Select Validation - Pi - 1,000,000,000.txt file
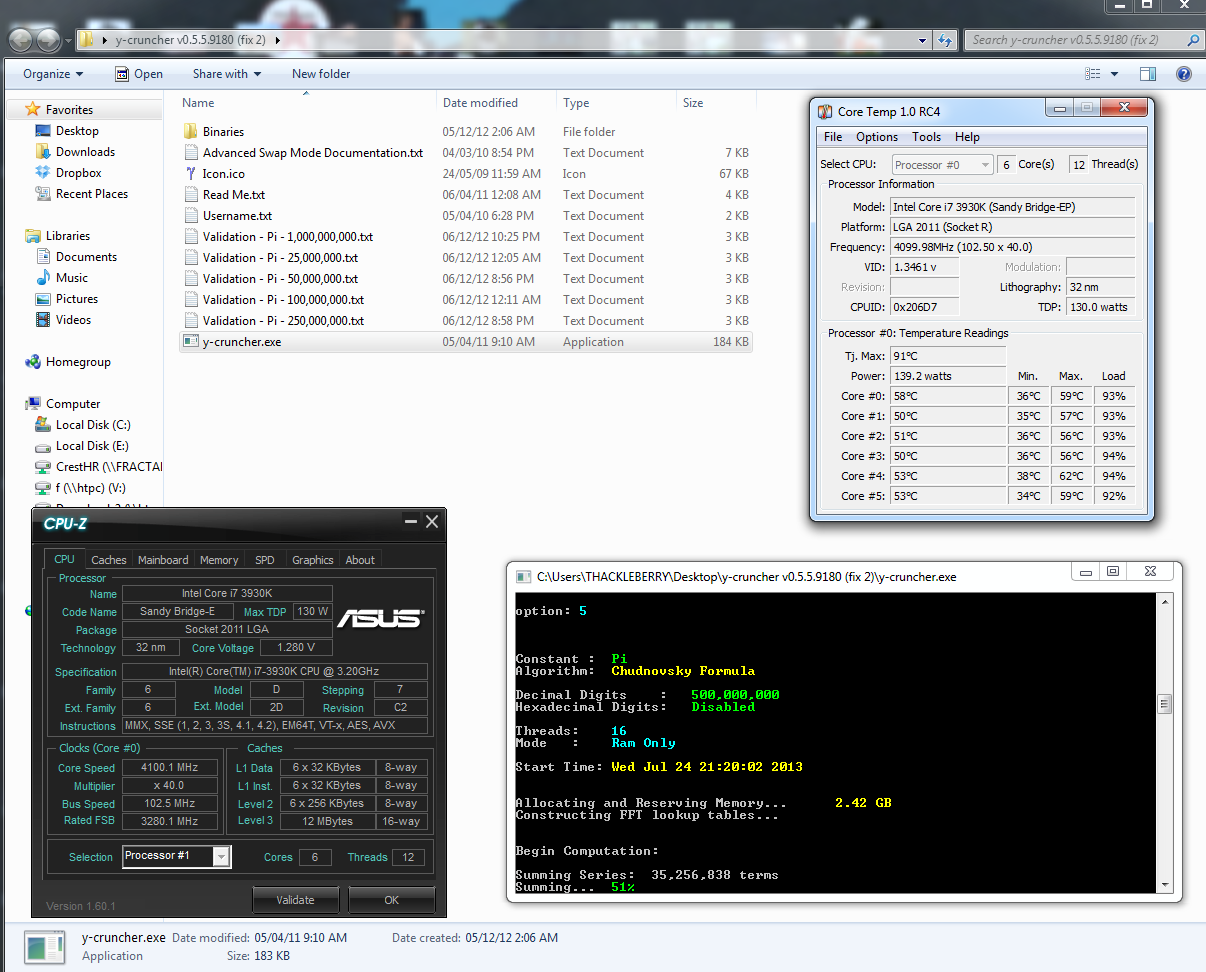 coord(288,237)
